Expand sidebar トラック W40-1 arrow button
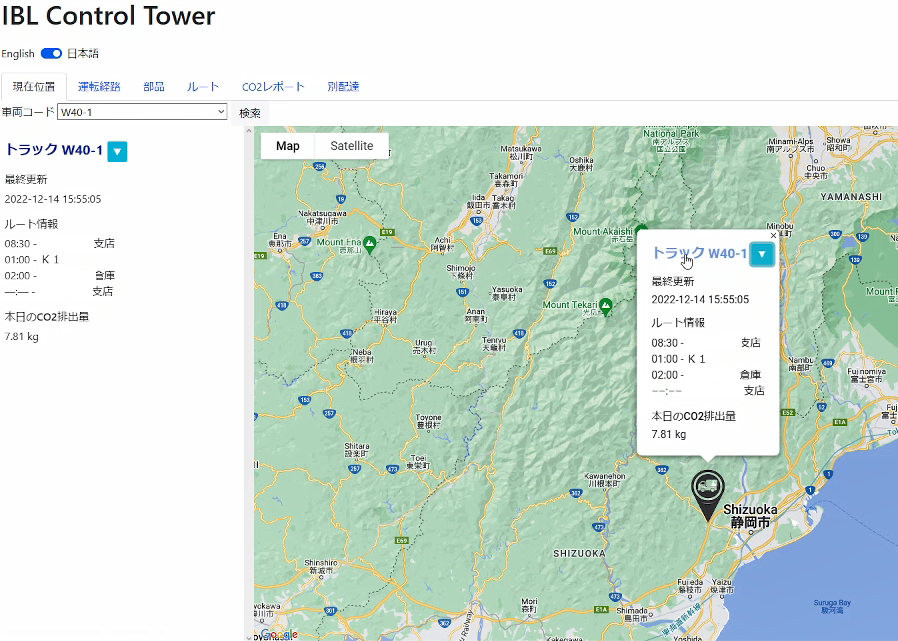 click(117, 151)
